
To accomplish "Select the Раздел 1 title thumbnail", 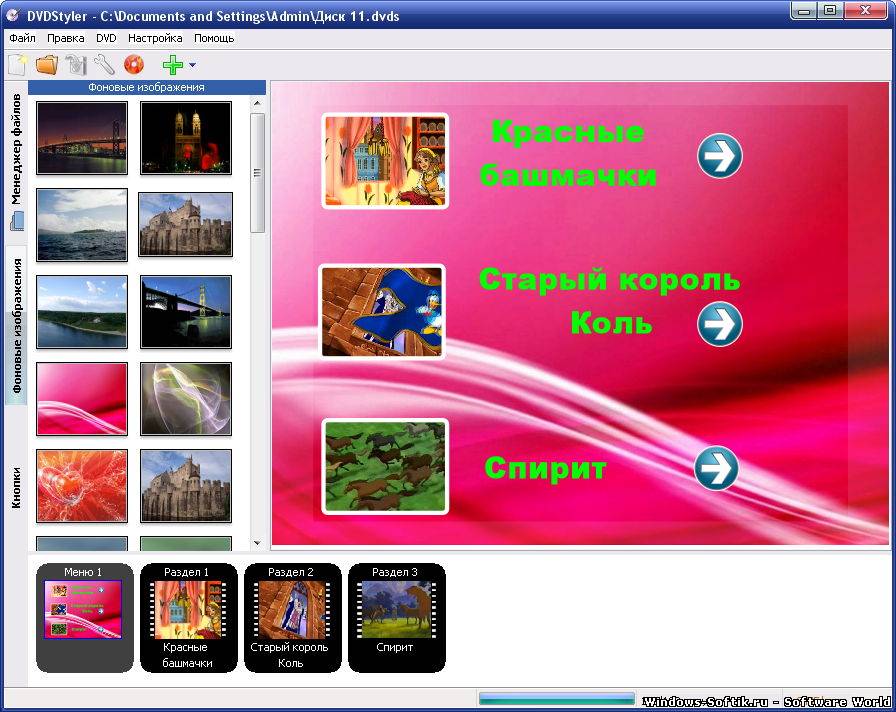I will tap(189, 618).
